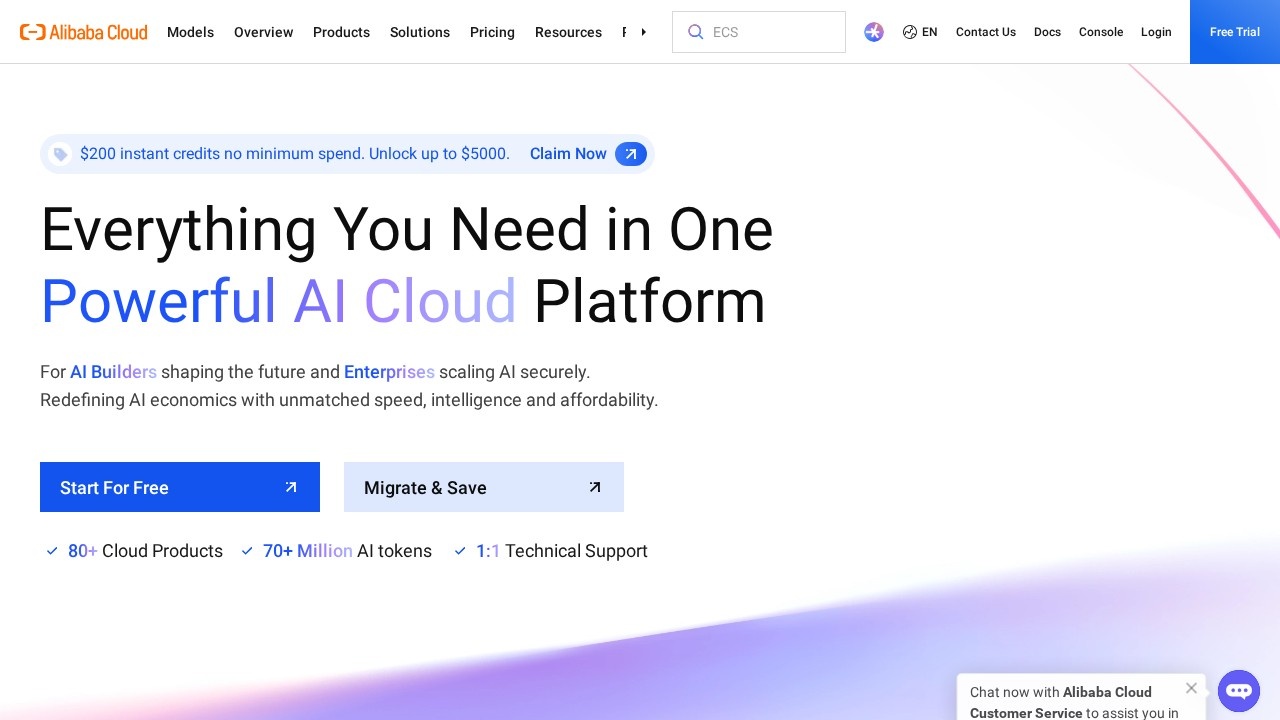Open the chat bubble icon
Viewport: 1280px width, 720px height.
1239,691
